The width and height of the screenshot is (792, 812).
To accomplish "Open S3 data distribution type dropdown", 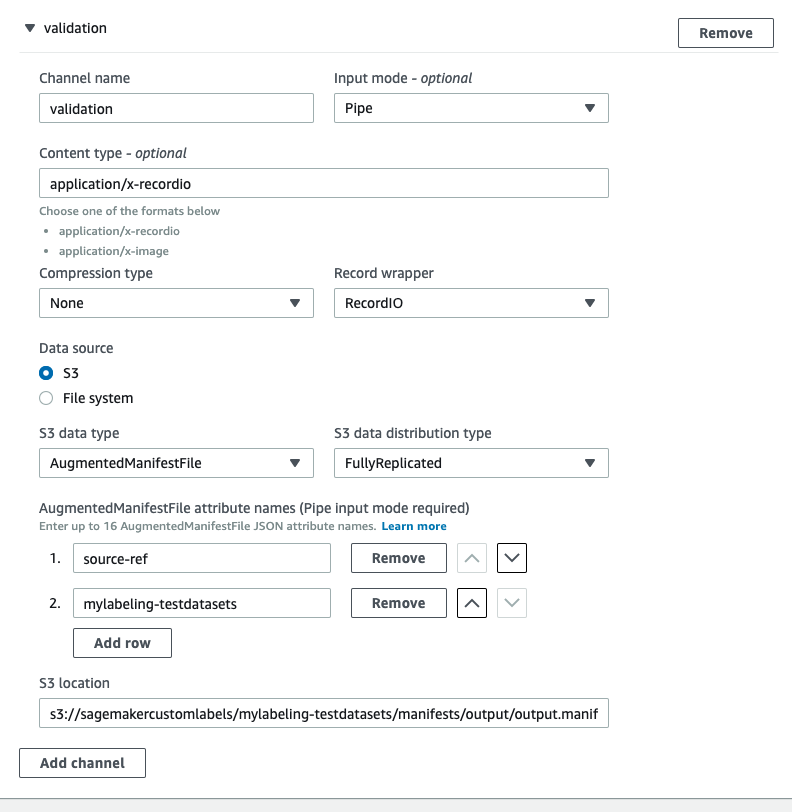I will (471, 463).
